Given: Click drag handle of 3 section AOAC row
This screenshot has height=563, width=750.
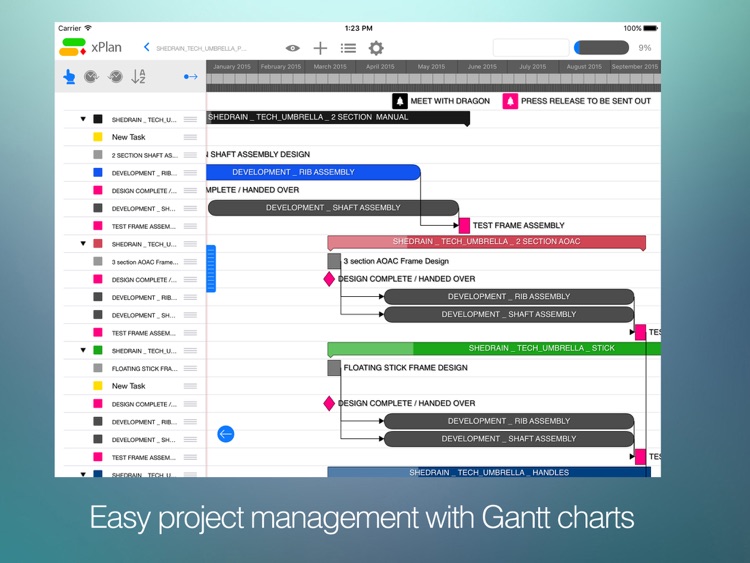Looking at the screenshot, I should 190,262.
